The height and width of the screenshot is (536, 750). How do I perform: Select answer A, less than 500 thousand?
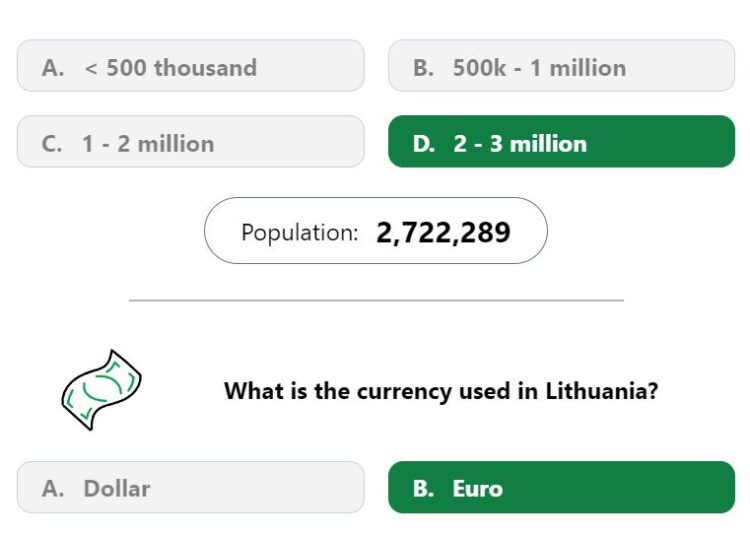click(191, 66)
